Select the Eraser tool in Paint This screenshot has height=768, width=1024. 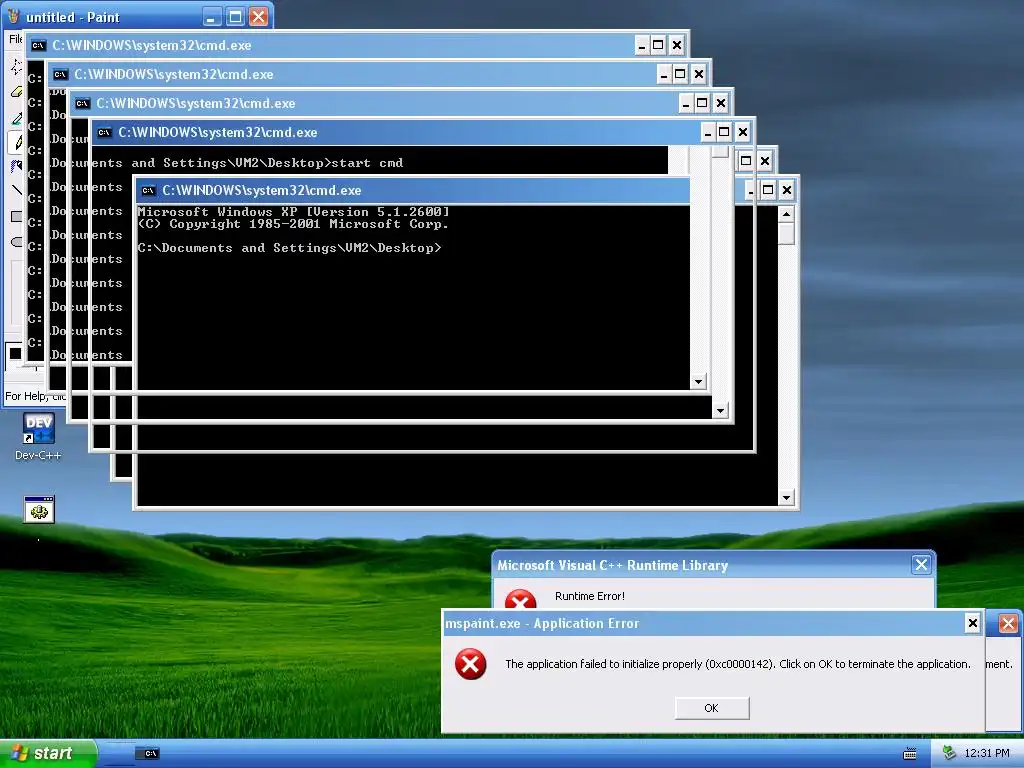pyautogui.click(x=16, y=91)
